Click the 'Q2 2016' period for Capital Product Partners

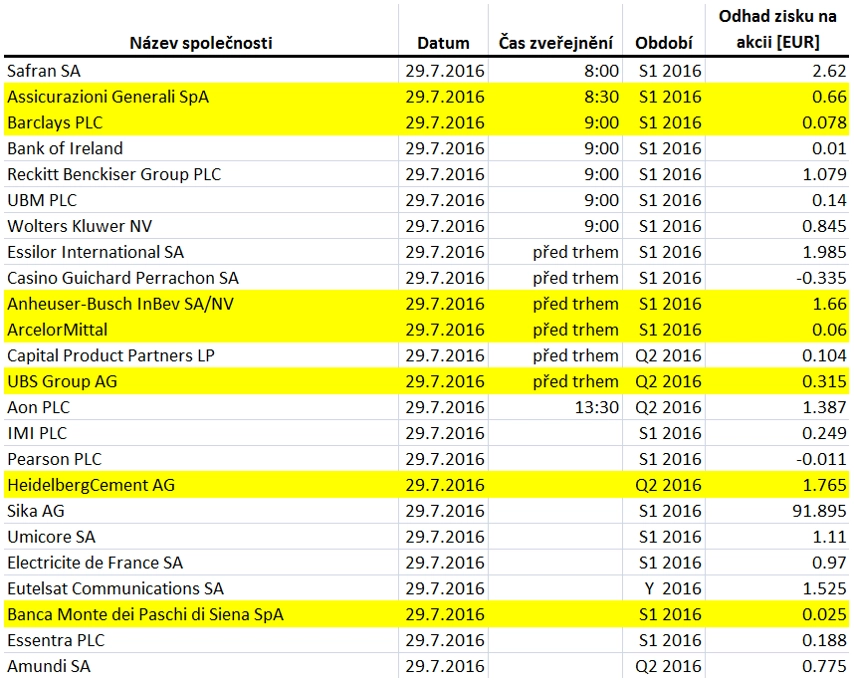pos(668,356)
